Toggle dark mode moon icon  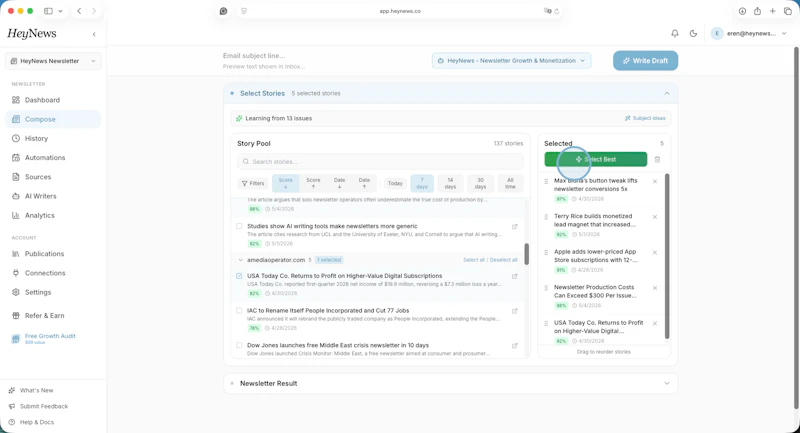pos(693,33)
